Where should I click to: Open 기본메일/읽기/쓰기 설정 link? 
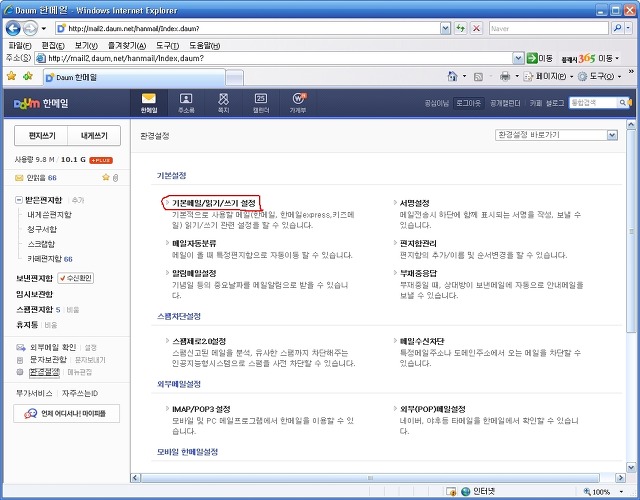pos(213,203)
